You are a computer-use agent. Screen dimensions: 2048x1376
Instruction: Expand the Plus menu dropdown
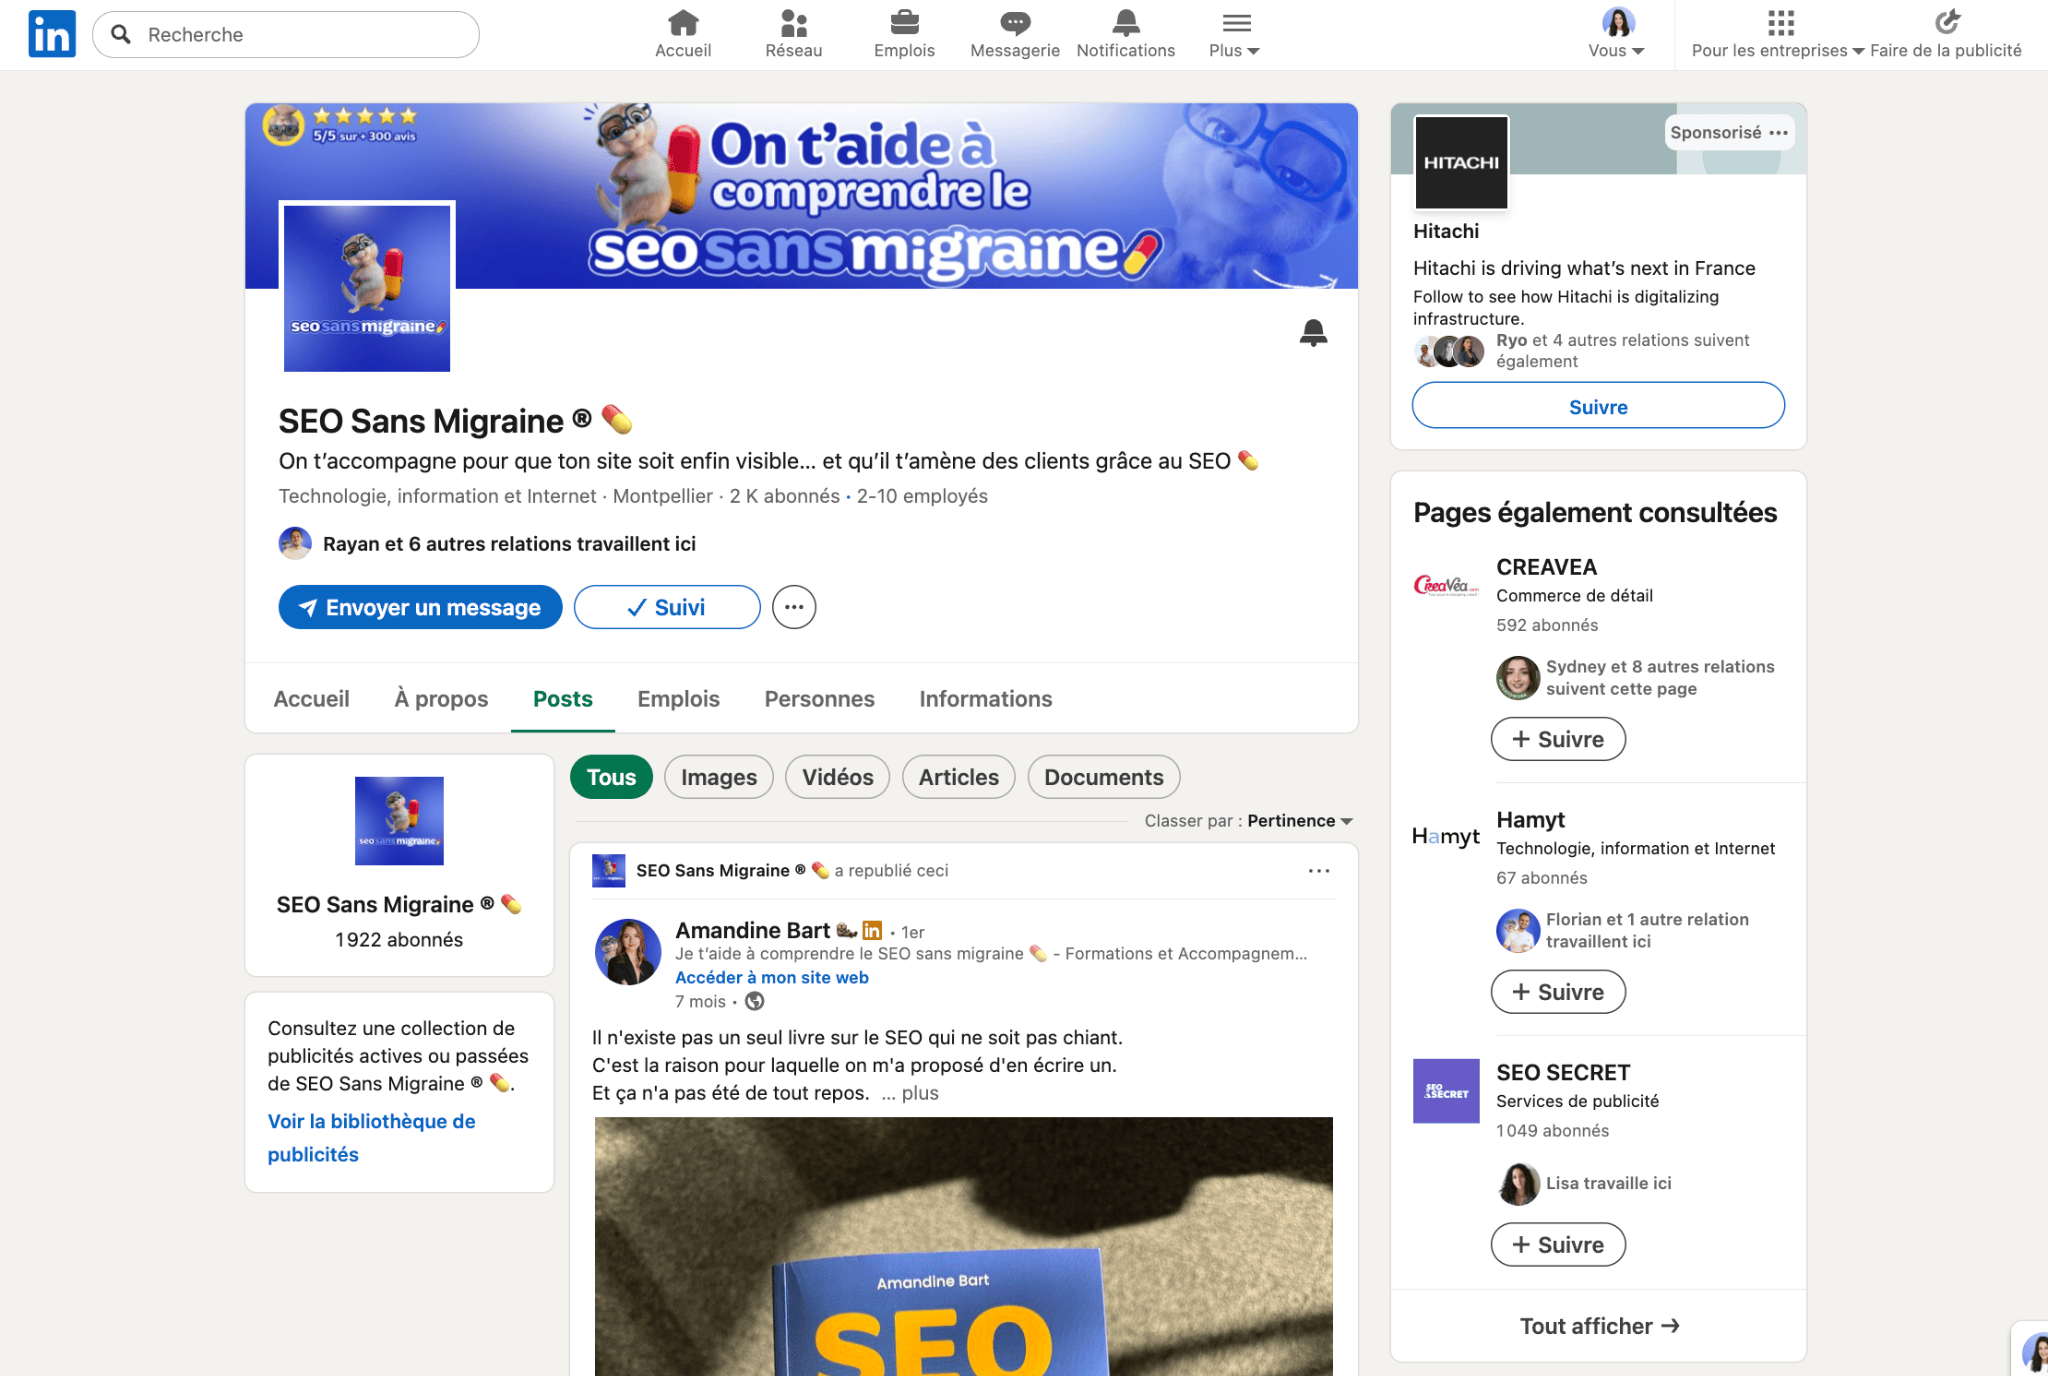(1235, 34)
